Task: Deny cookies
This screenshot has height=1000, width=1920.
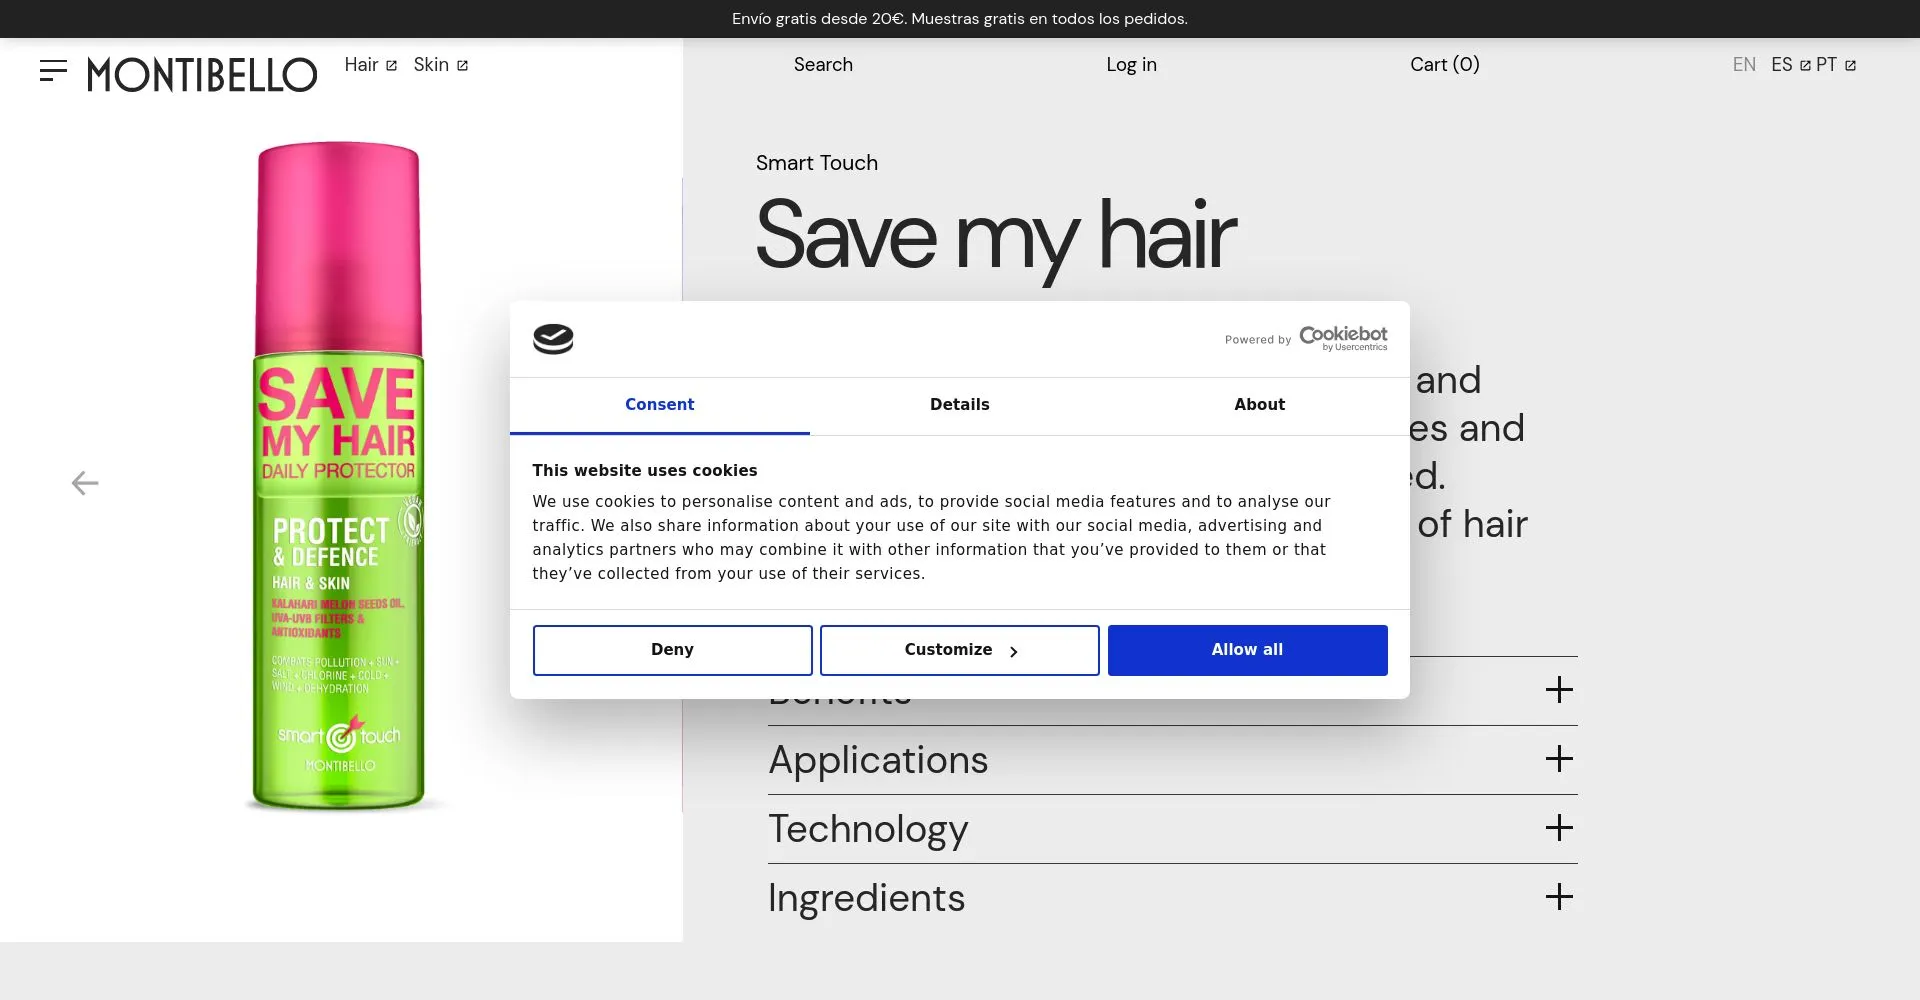Action: click(672, 650)
